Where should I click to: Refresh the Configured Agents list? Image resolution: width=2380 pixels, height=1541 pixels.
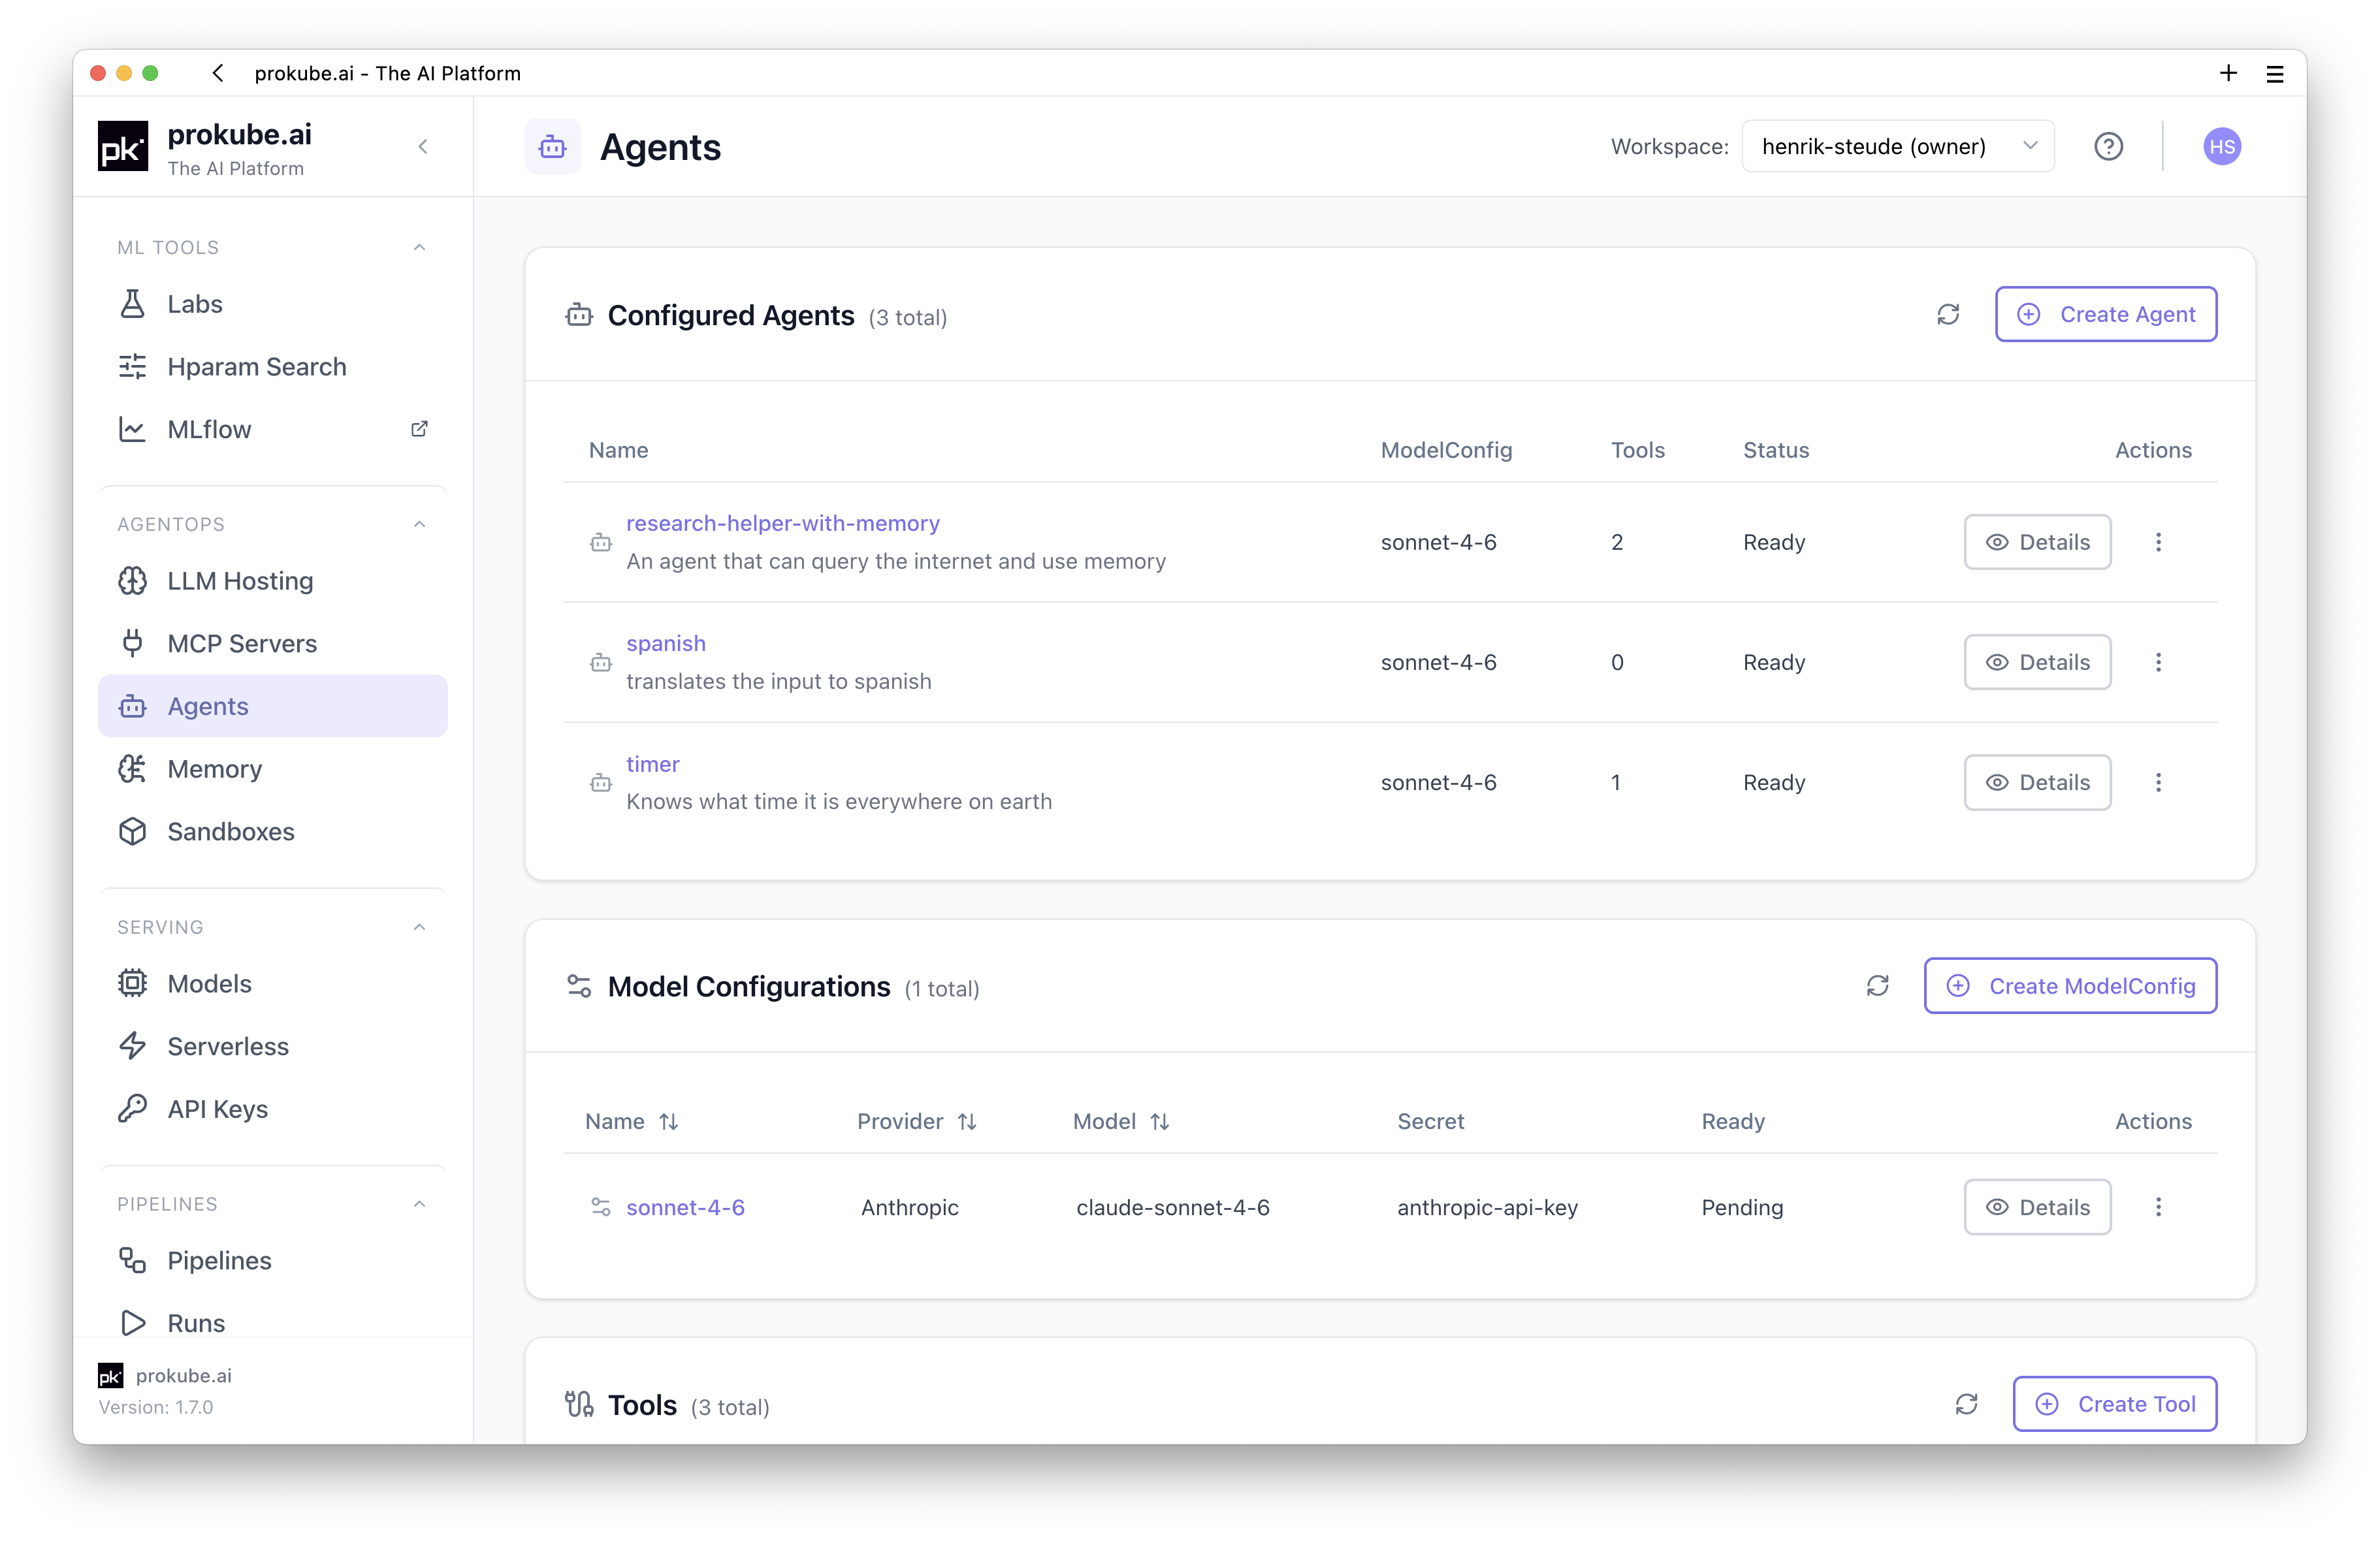(x=1948, y=315)
